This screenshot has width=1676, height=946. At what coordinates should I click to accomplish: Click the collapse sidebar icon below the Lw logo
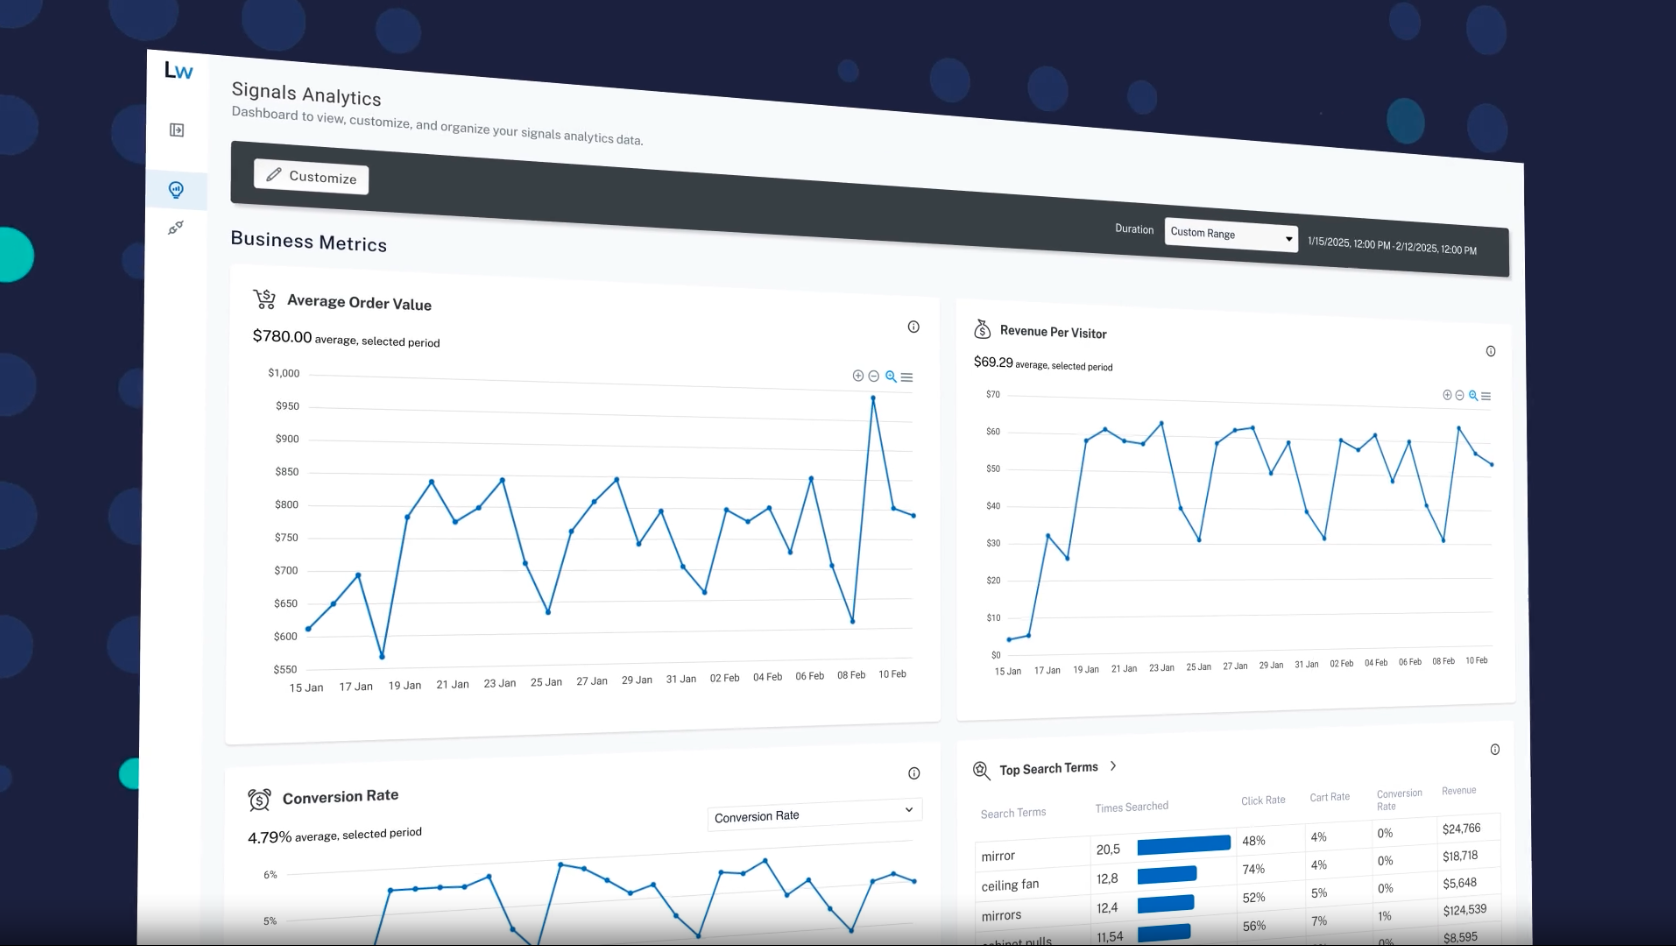coord(176,130)
